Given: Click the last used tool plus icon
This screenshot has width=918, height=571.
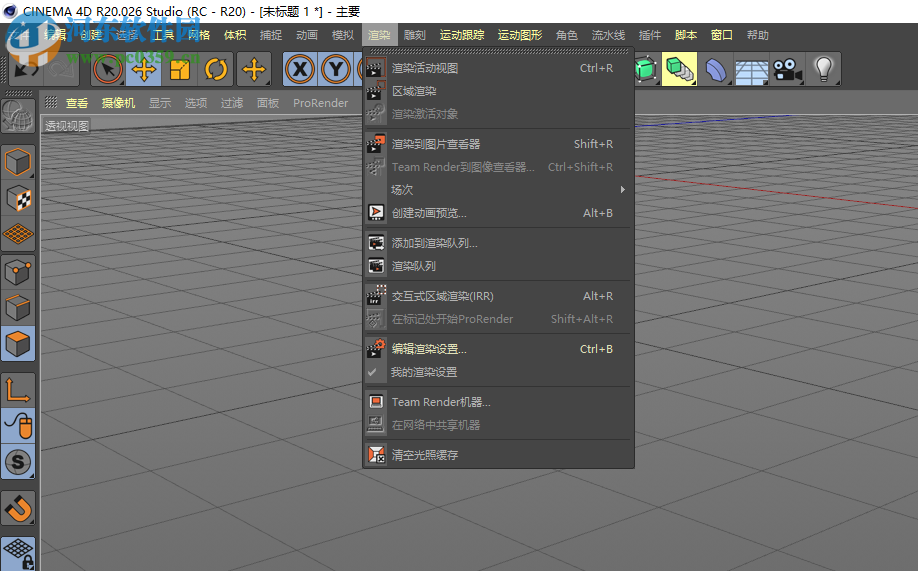Looking at the screenshot, I should 254,70.
